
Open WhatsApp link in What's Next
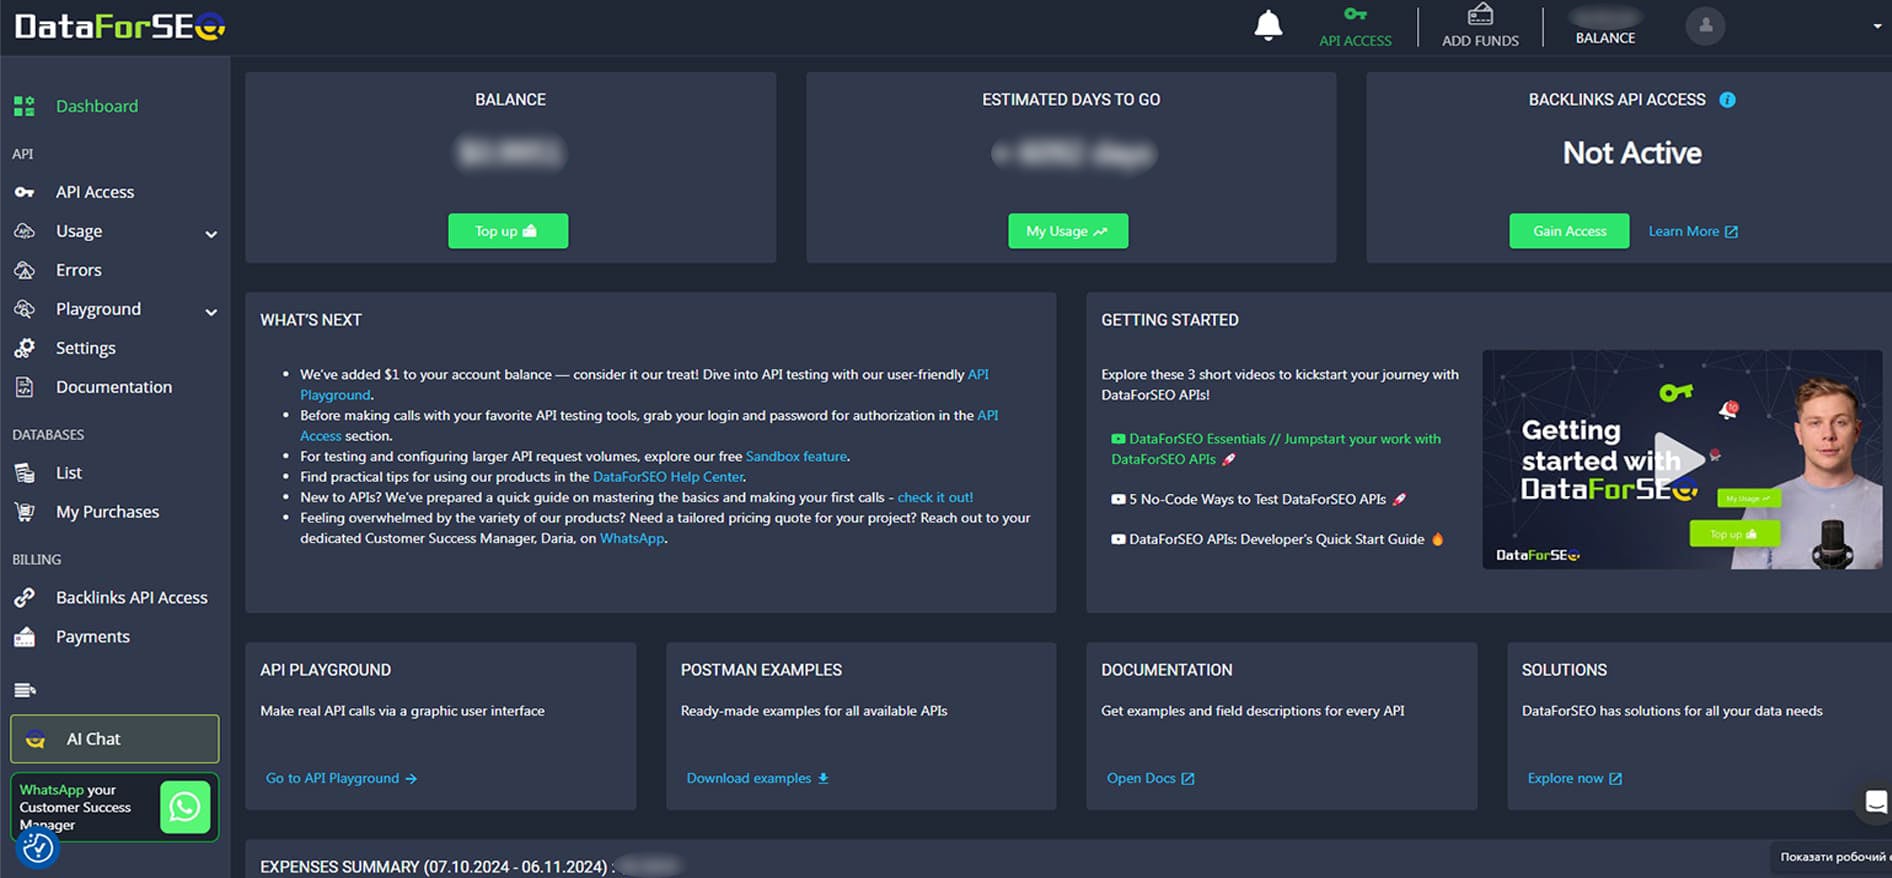point(632,538)
